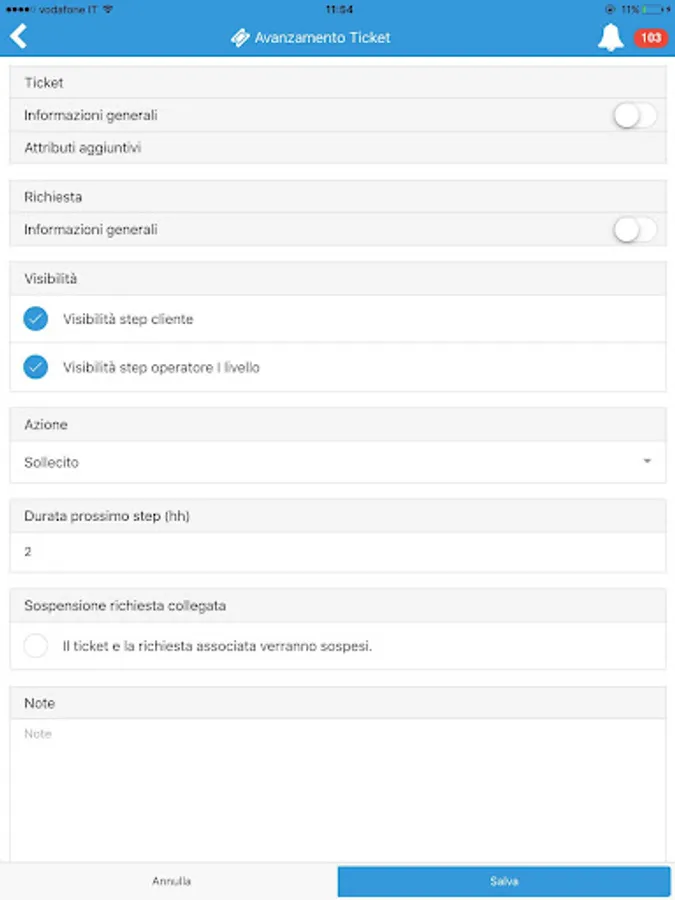The image size is (675, 900).
Task: Focus the Note text area
Action: coord(337,790)
